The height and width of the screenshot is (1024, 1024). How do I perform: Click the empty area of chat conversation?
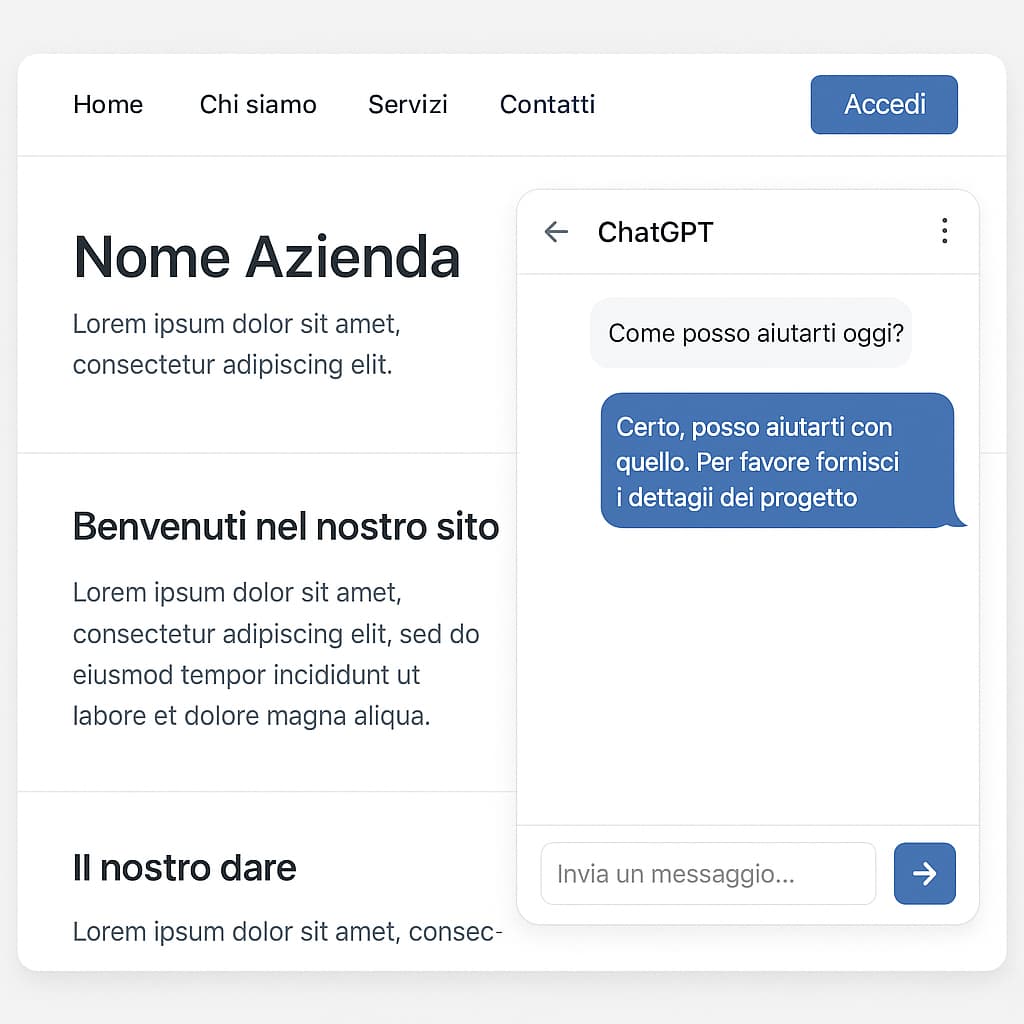click(x=747, y=680)
